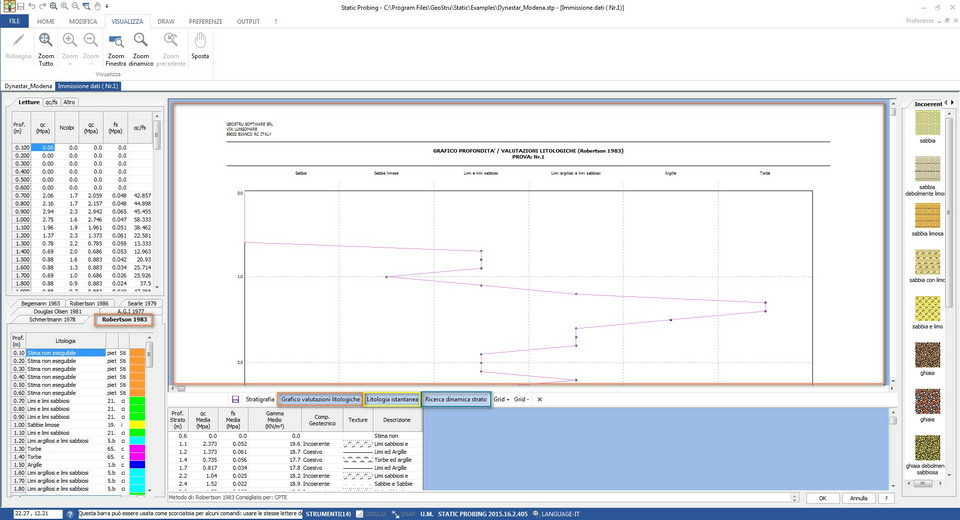Save using quick access floppy icon
This screenshot has height=520, width=960.
(x=21, y=6)
